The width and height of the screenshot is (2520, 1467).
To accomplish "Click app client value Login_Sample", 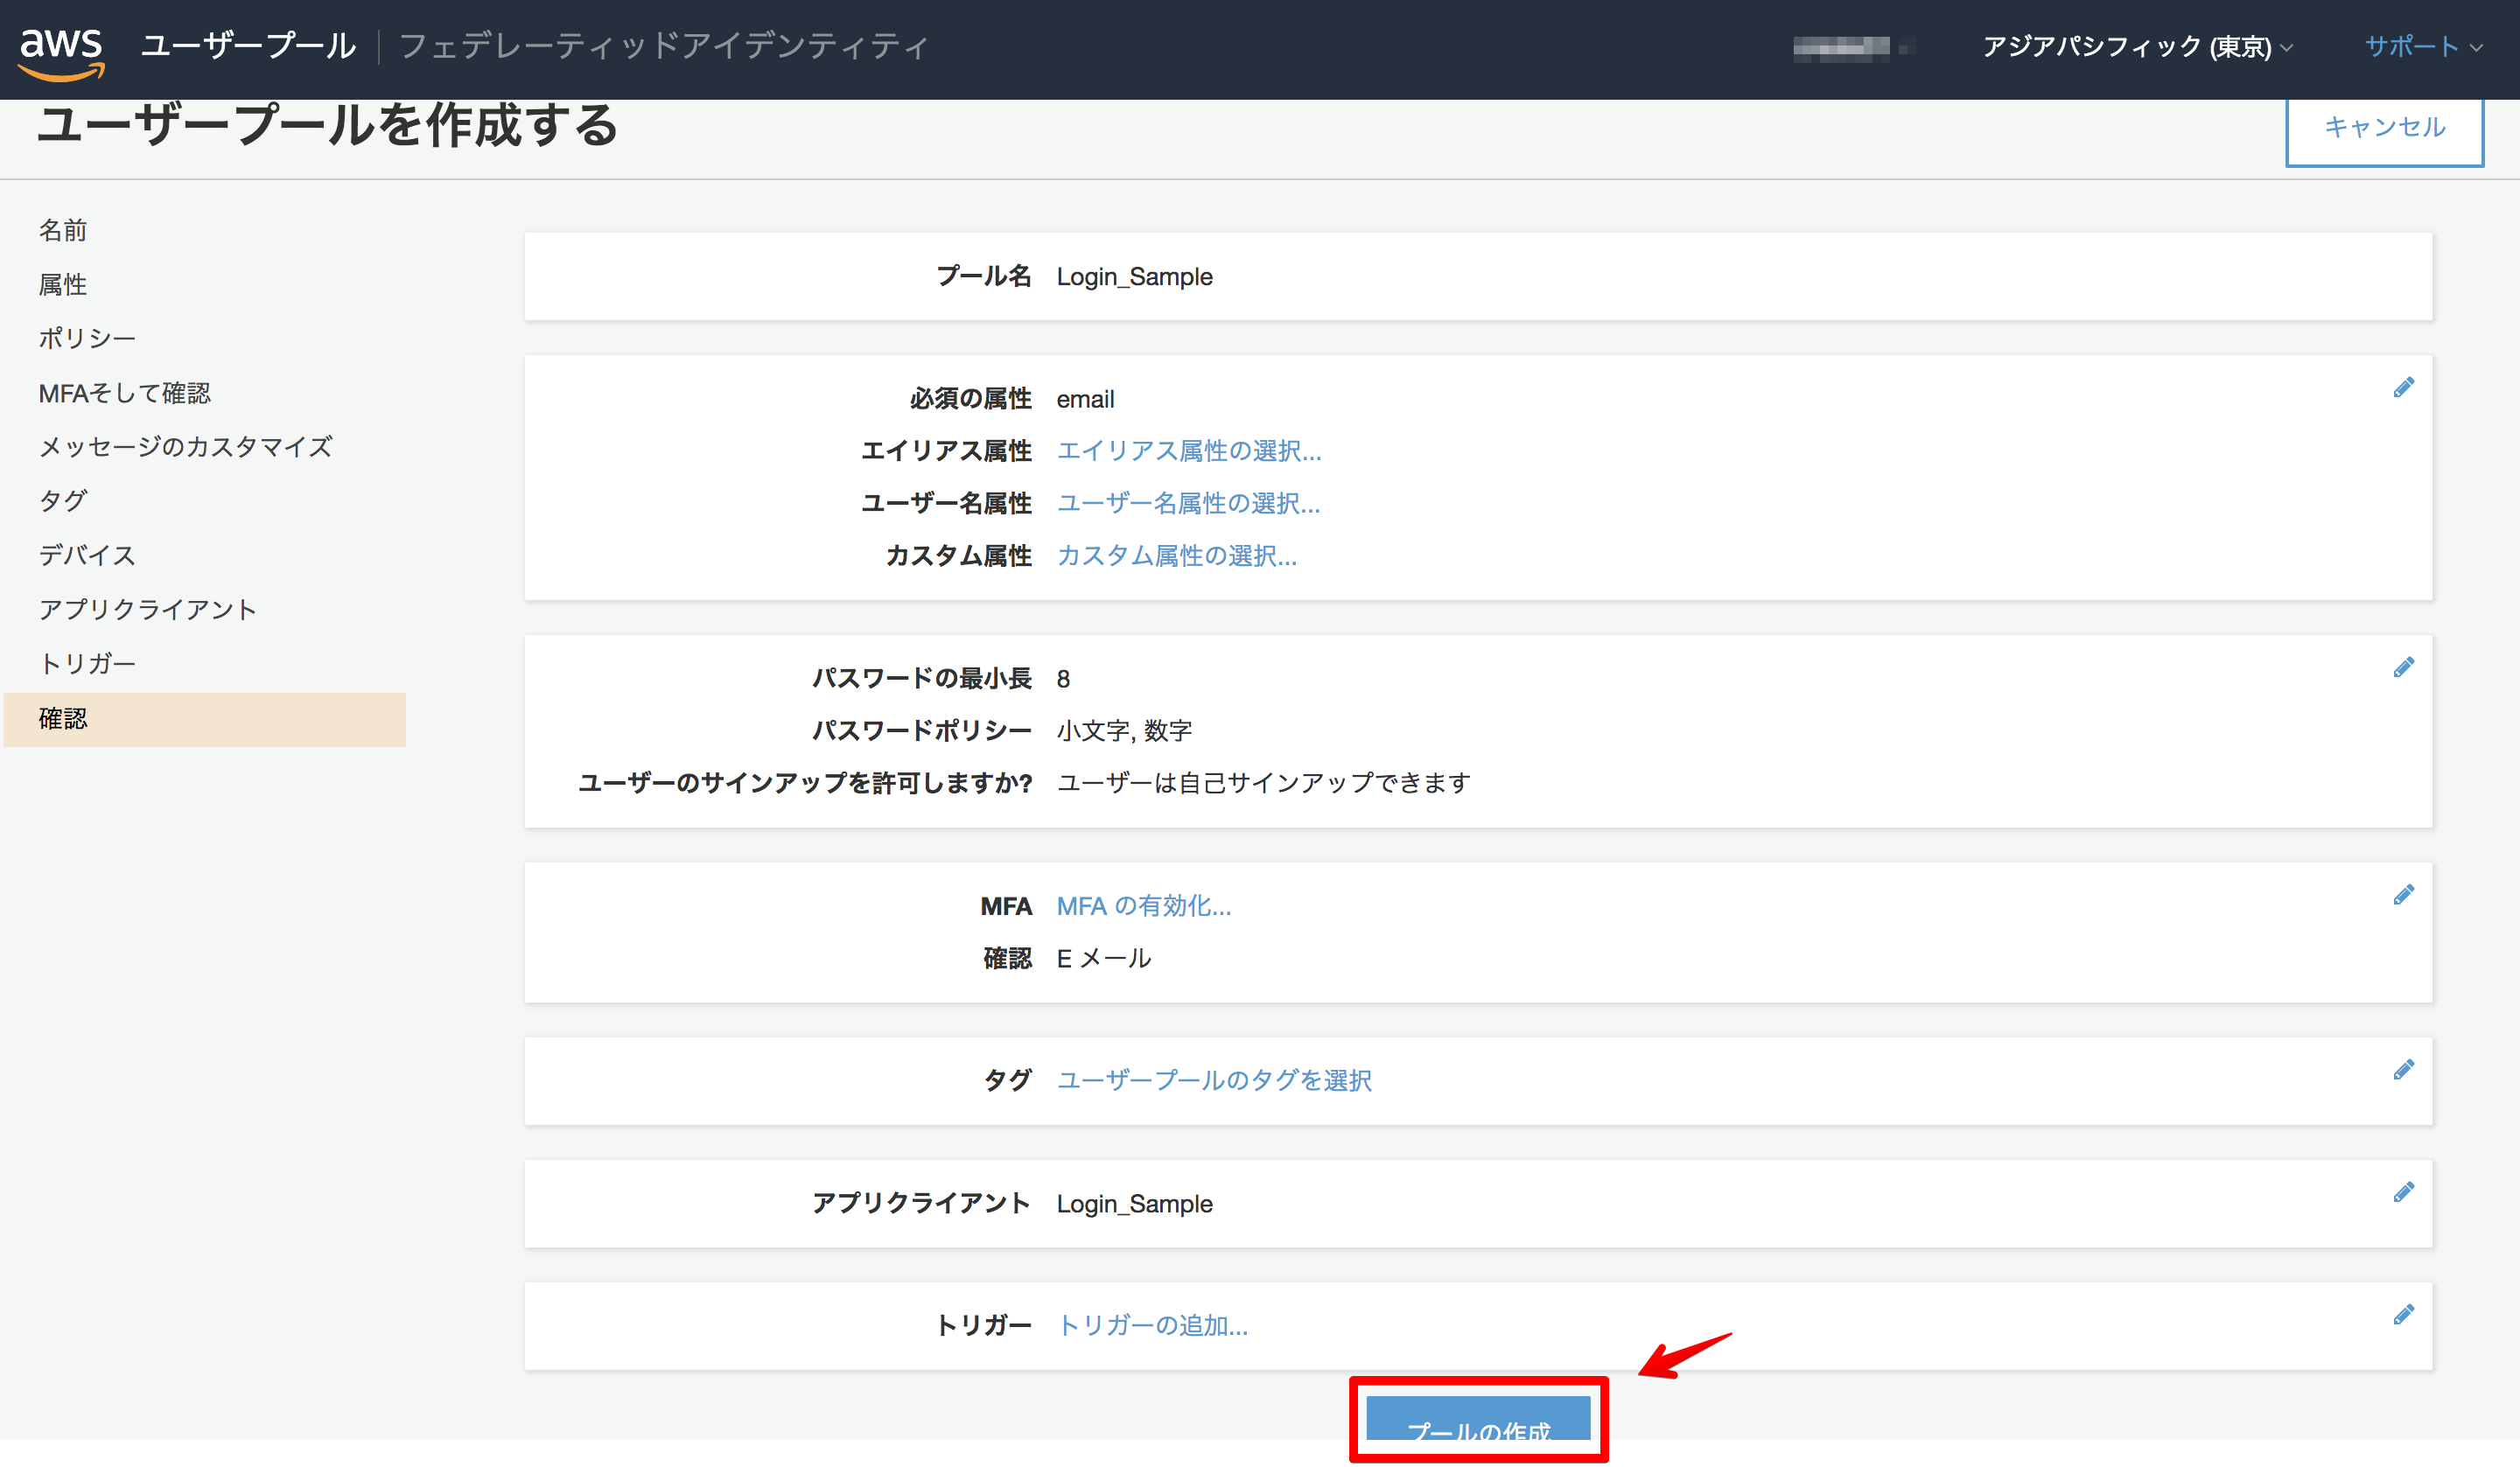I will [1134, 1204].
